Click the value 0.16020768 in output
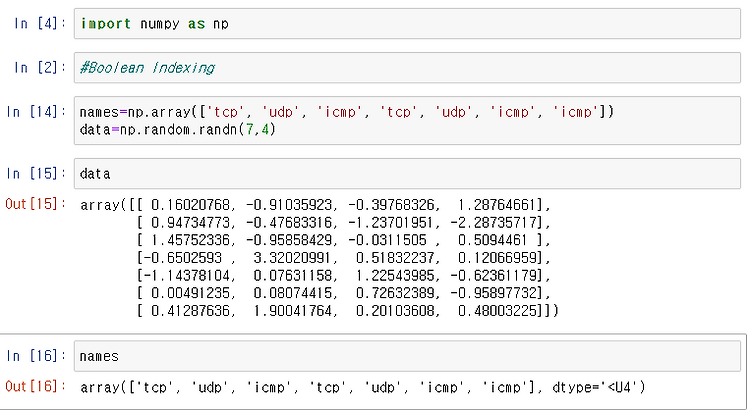Image resolution: width=750 pixels, height=410 pixels. coord(190,205)
